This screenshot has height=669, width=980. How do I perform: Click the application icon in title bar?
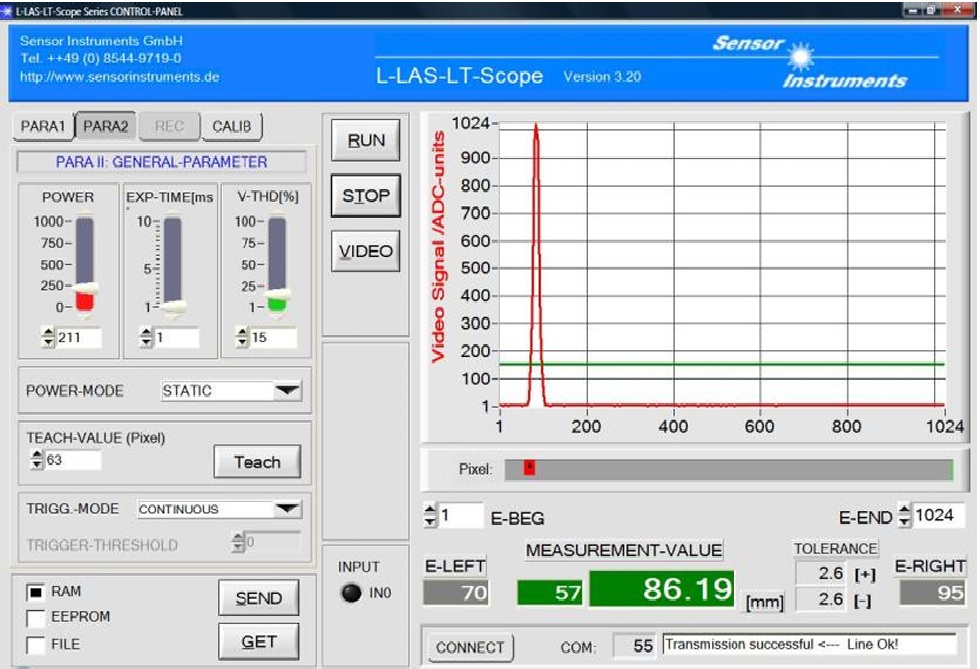pos(7,11)
